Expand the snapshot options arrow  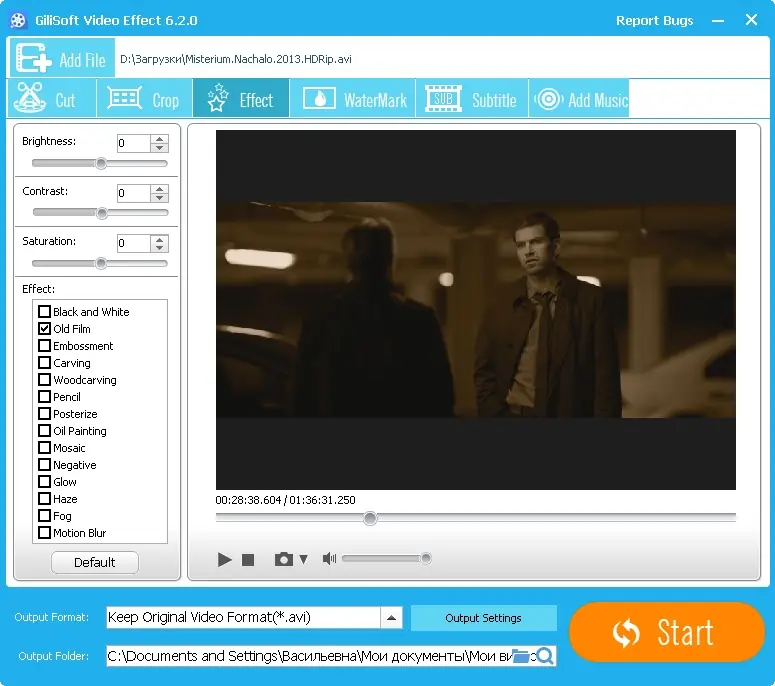coord(303,559)
